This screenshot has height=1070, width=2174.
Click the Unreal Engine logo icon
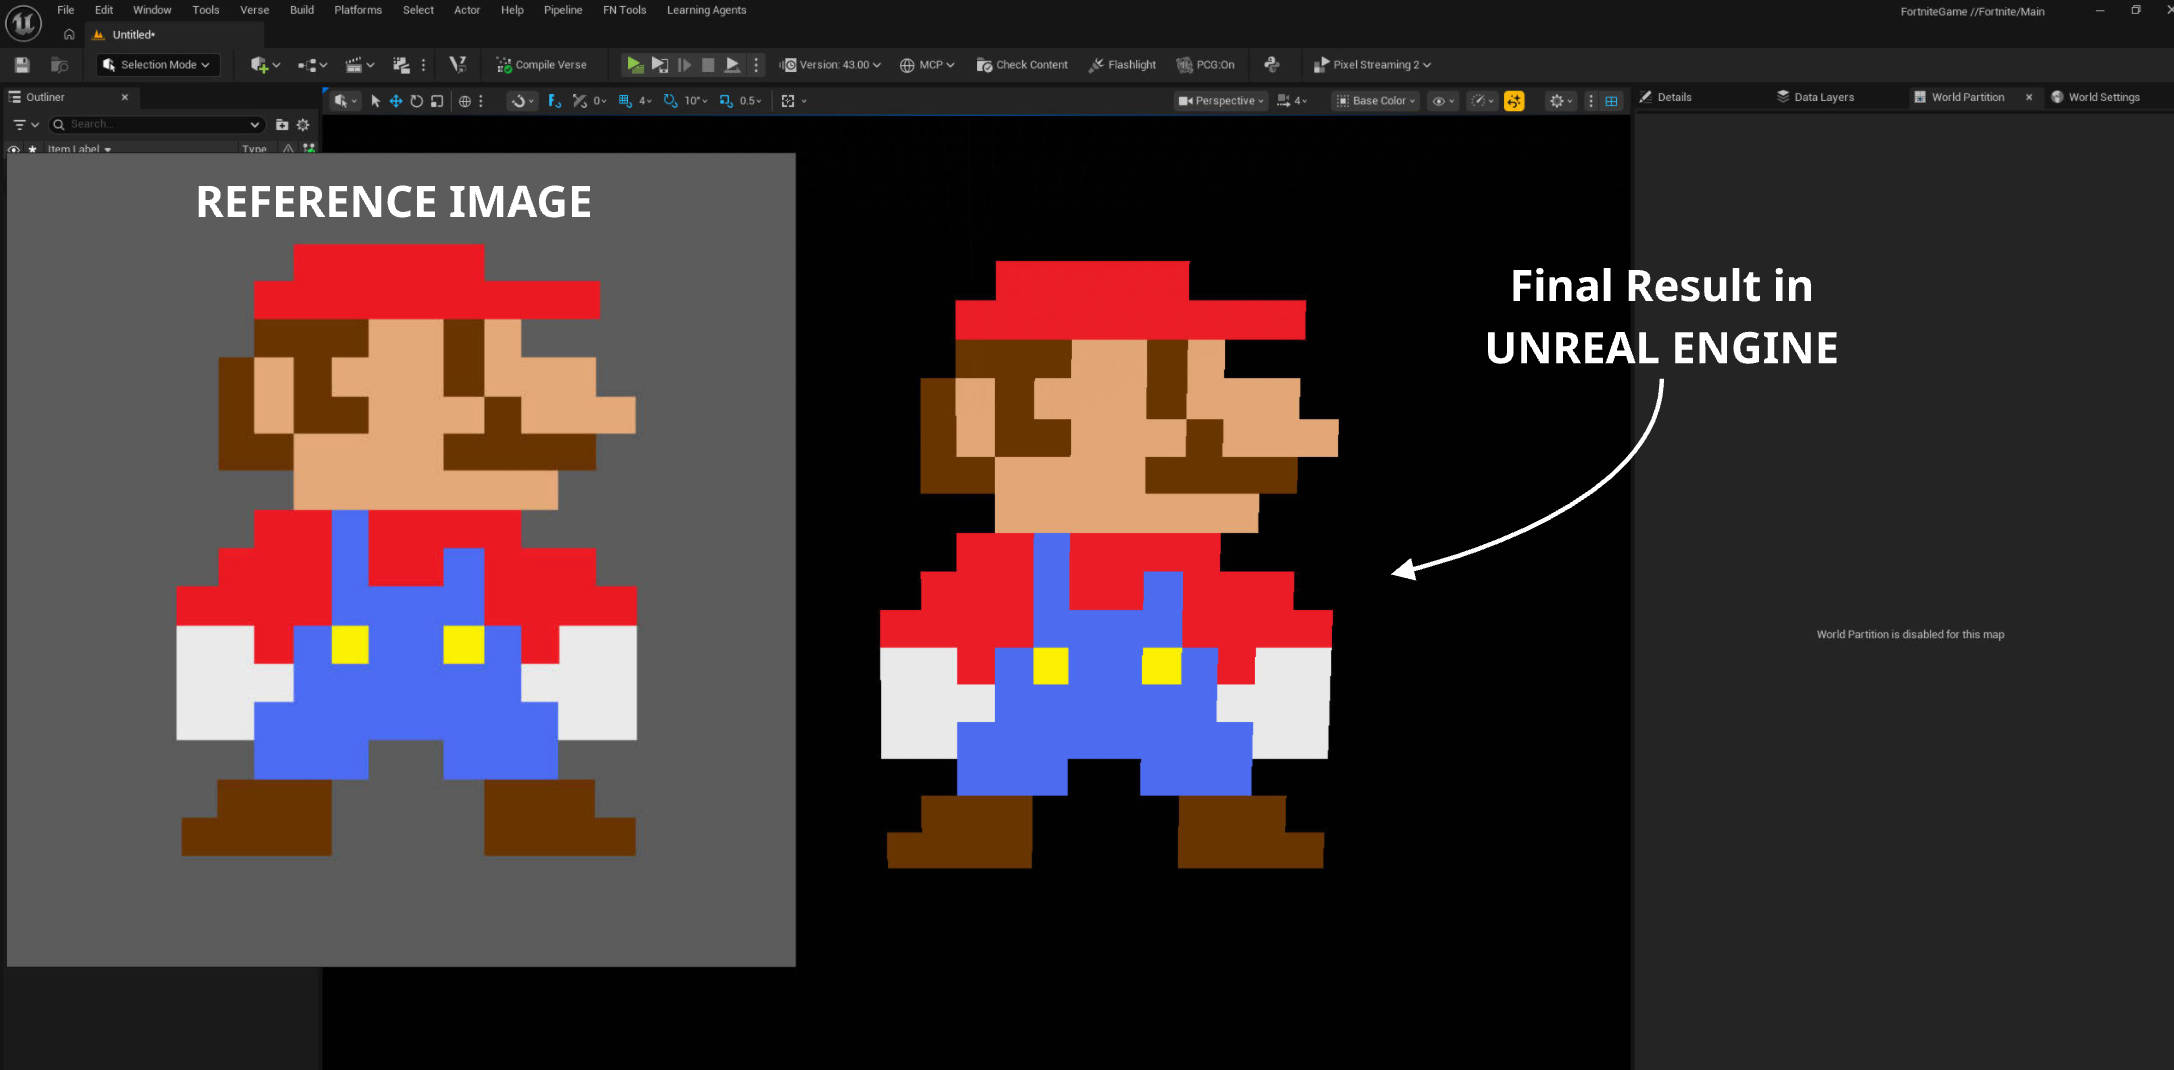pyautogui.click(x=23, y=23)
